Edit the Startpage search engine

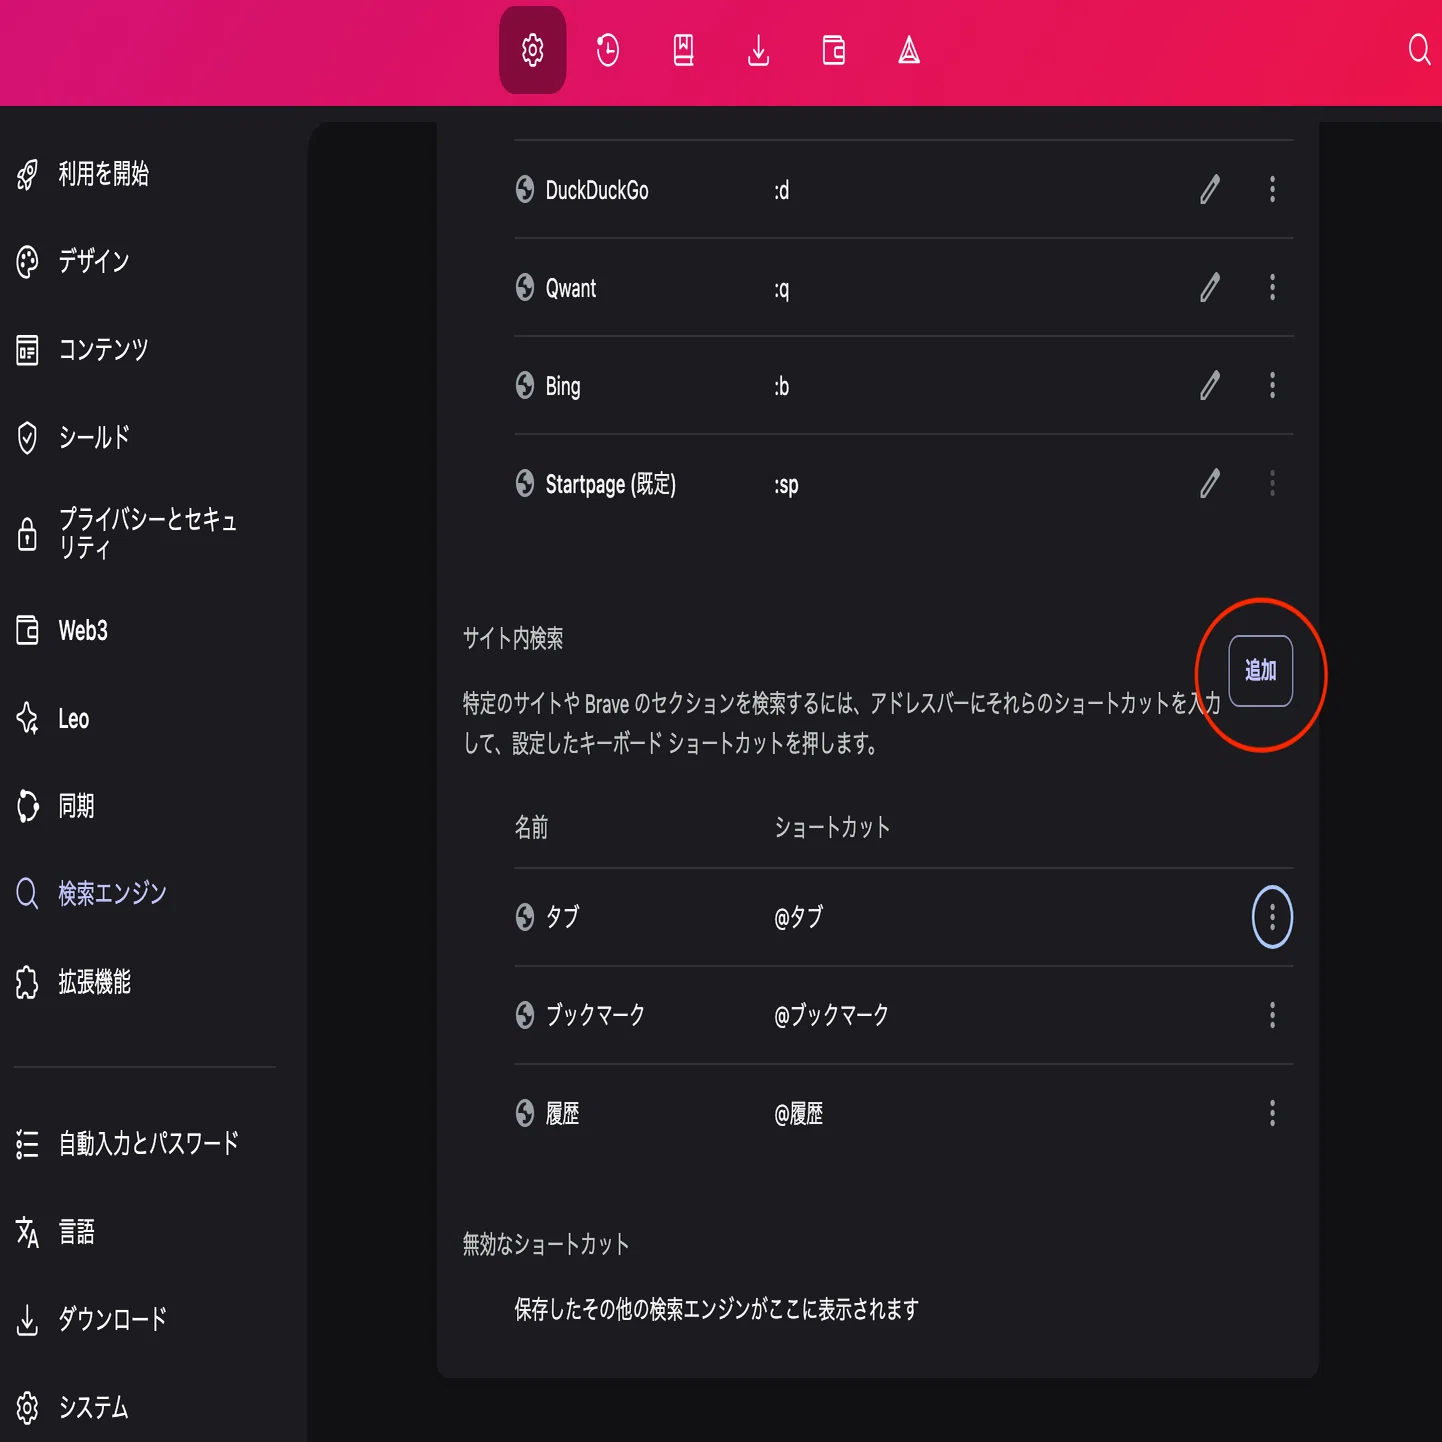[1210, 484]
